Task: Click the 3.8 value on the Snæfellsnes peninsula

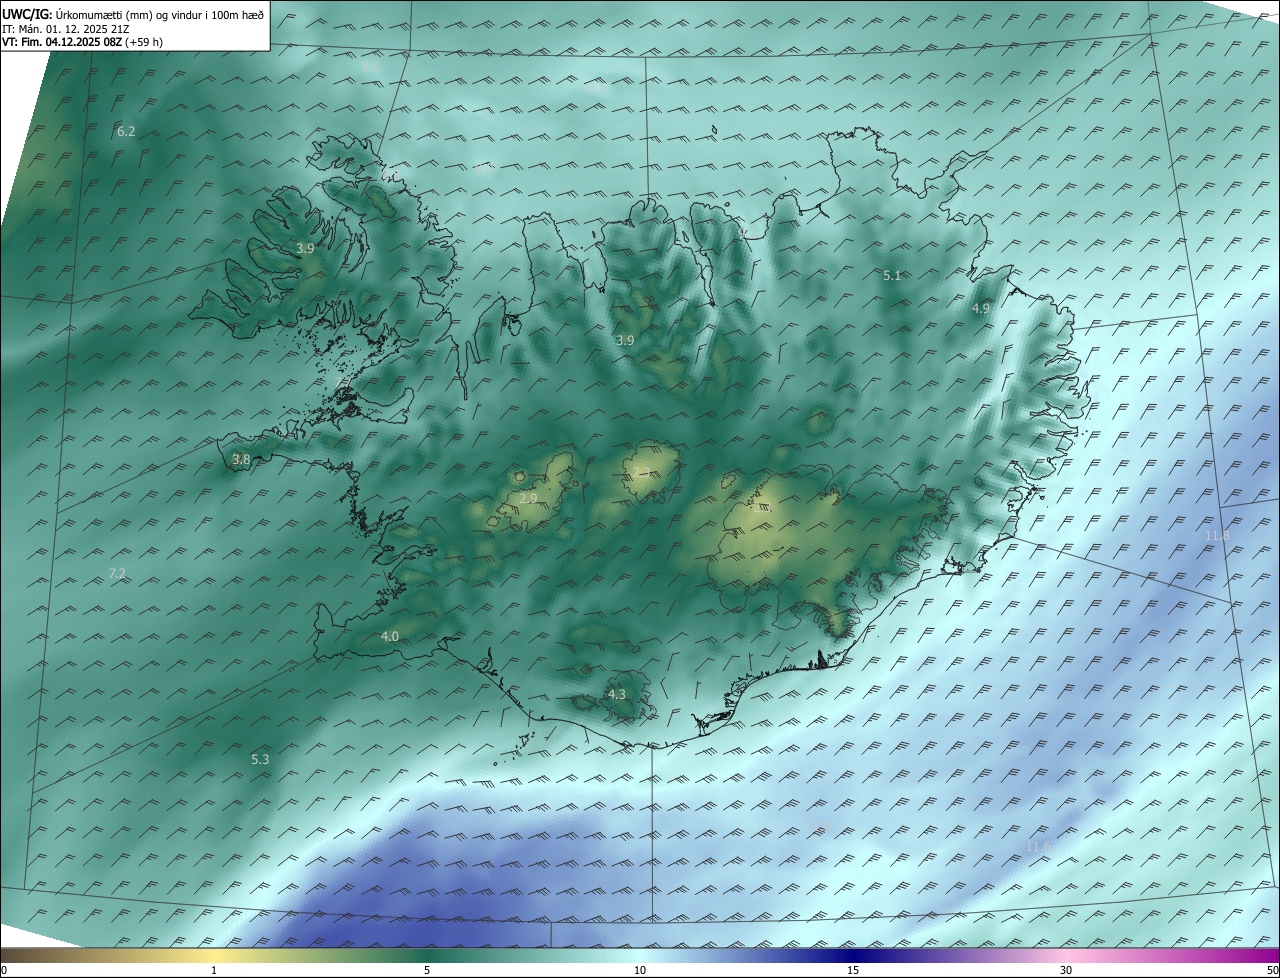Action: pyautogui.click(x=241, y=460)
